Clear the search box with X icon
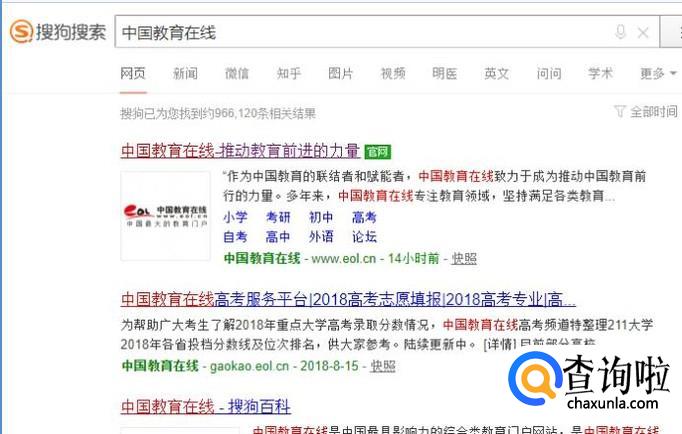682x434 pixels. 643,32
